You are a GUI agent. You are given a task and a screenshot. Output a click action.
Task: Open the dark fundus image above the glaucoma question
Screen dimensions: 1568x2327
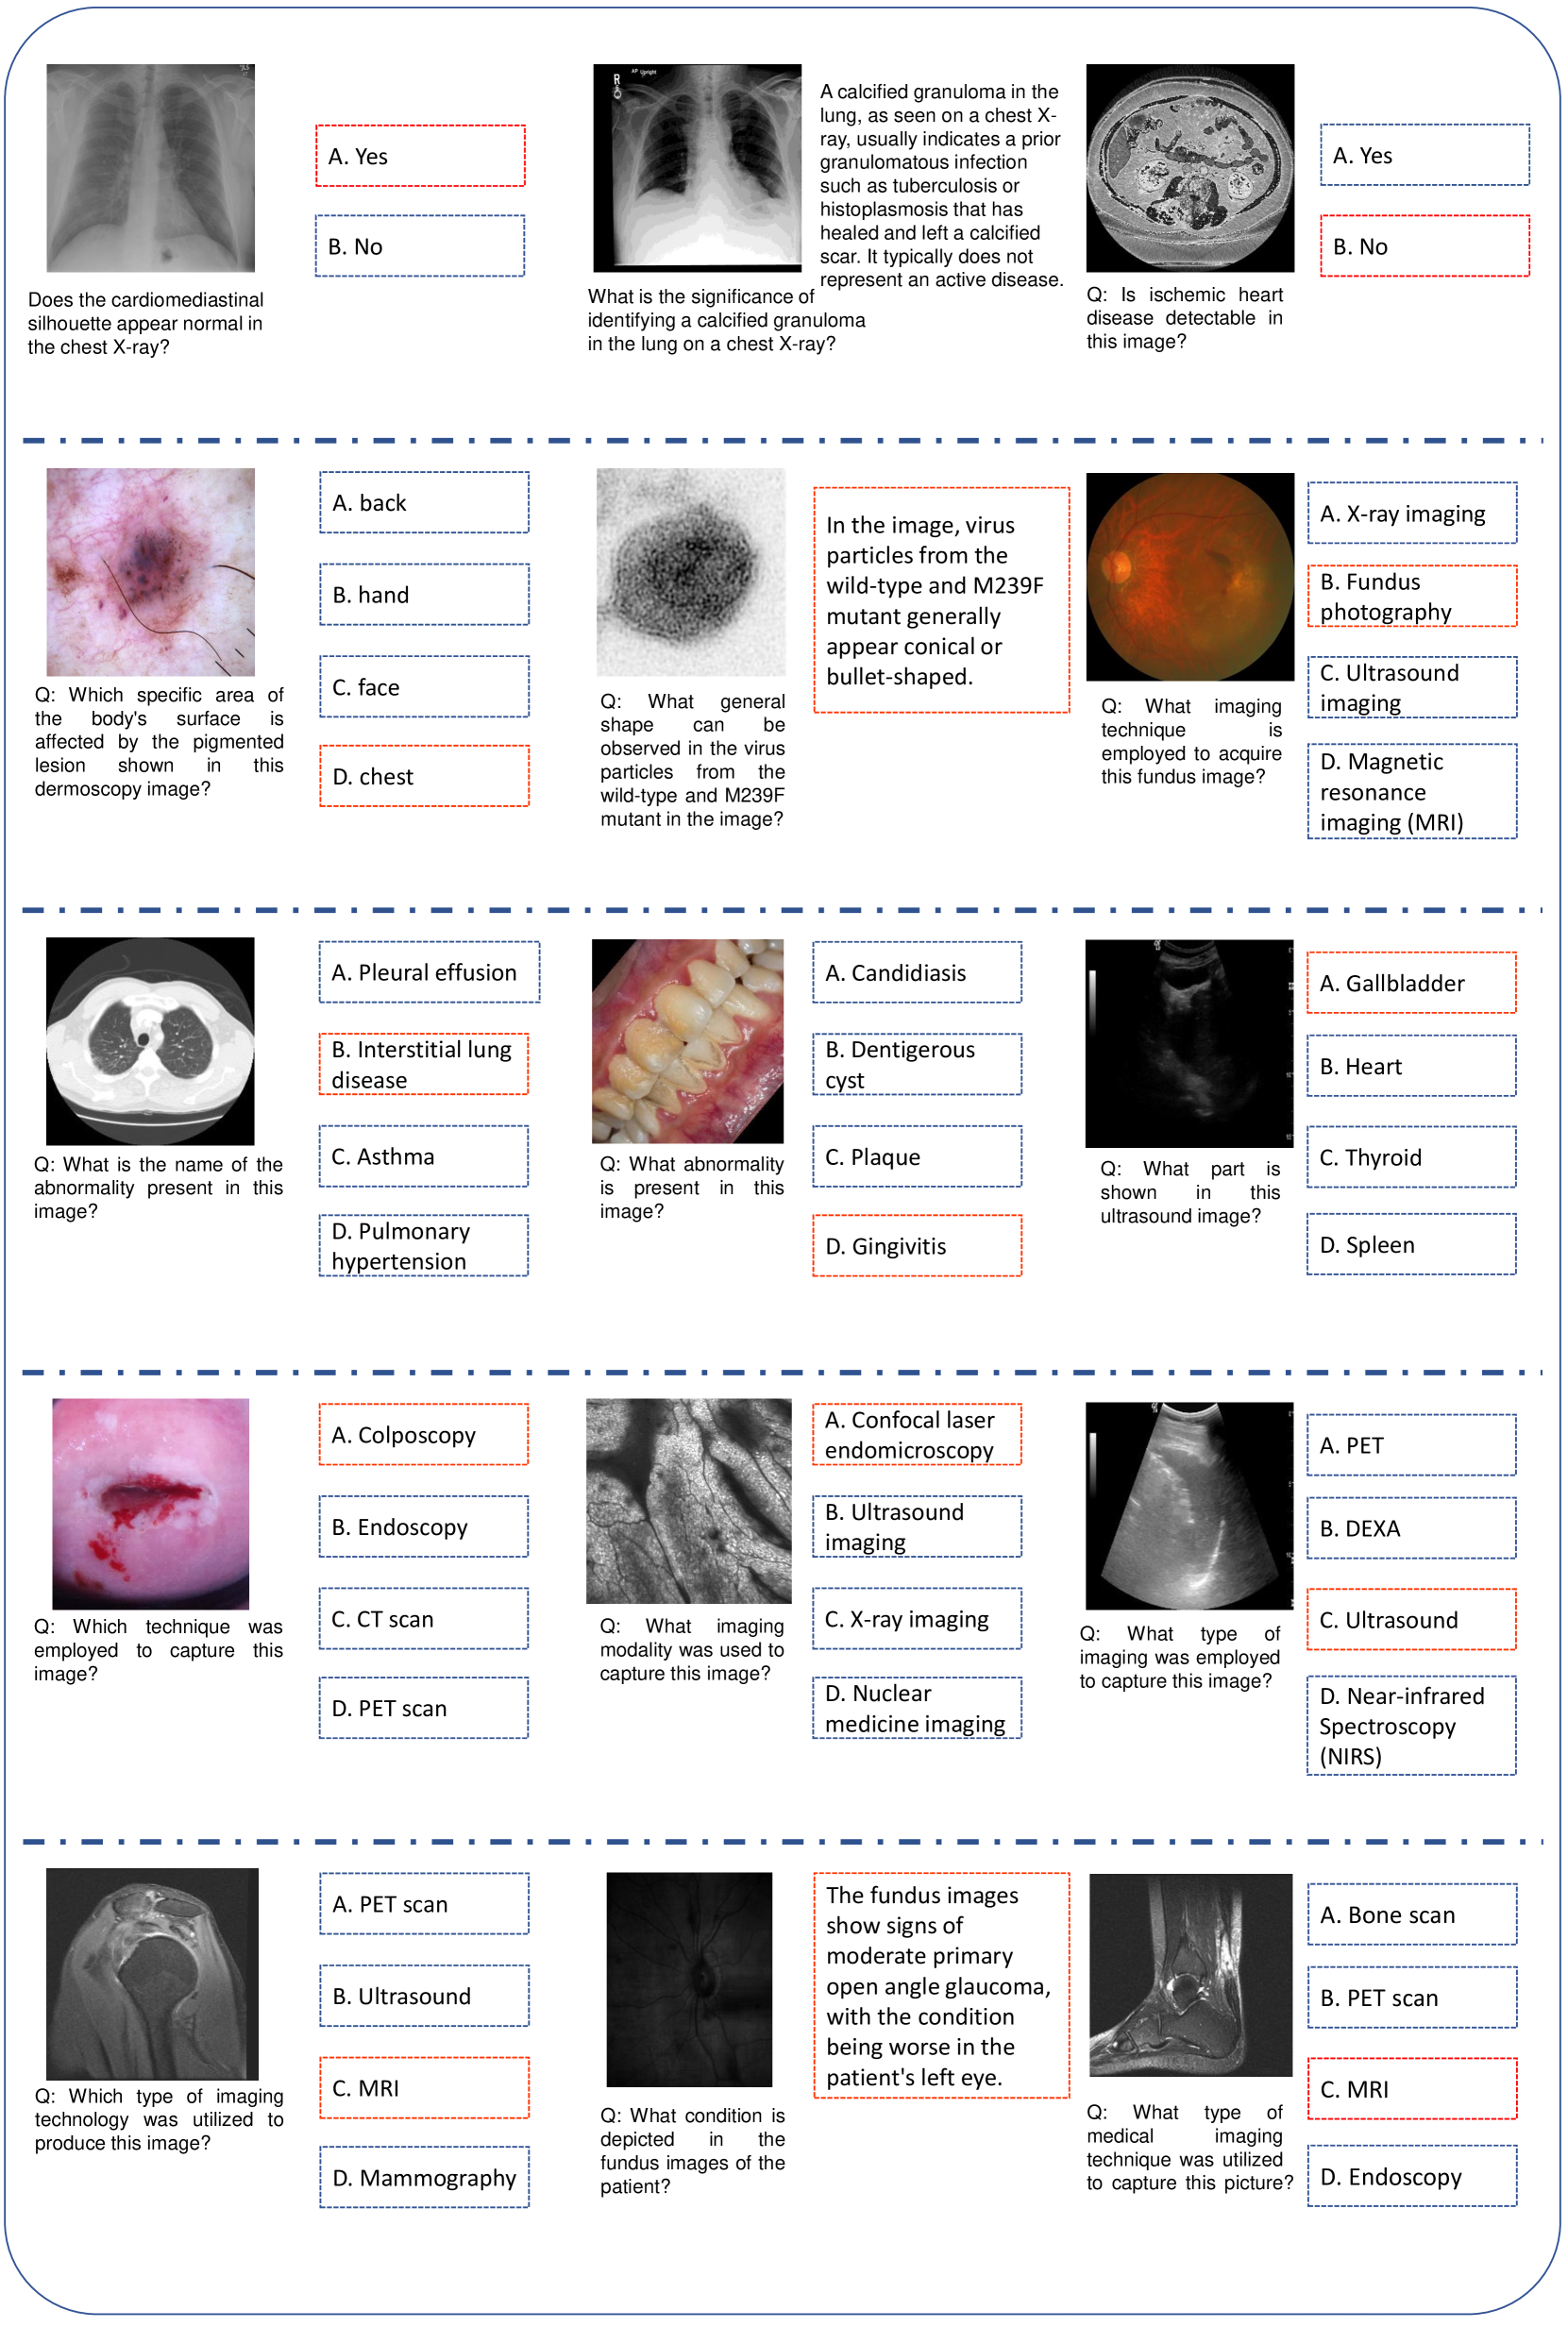pos(689,1979)
